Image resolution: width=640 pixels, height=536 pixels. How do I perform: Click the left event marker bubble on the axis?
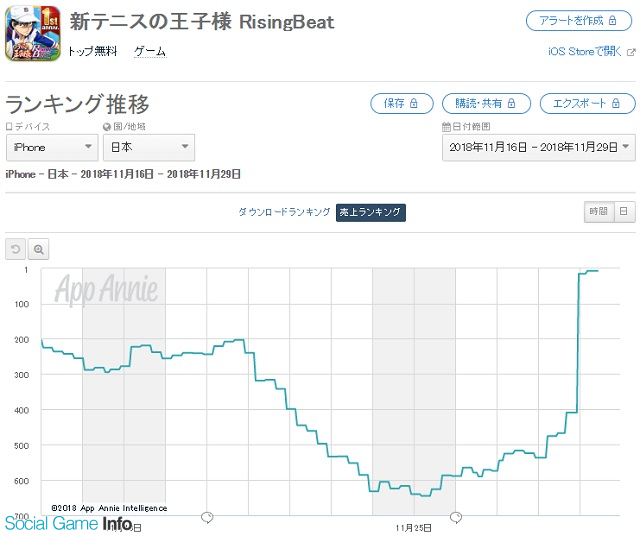click(207, 518)
